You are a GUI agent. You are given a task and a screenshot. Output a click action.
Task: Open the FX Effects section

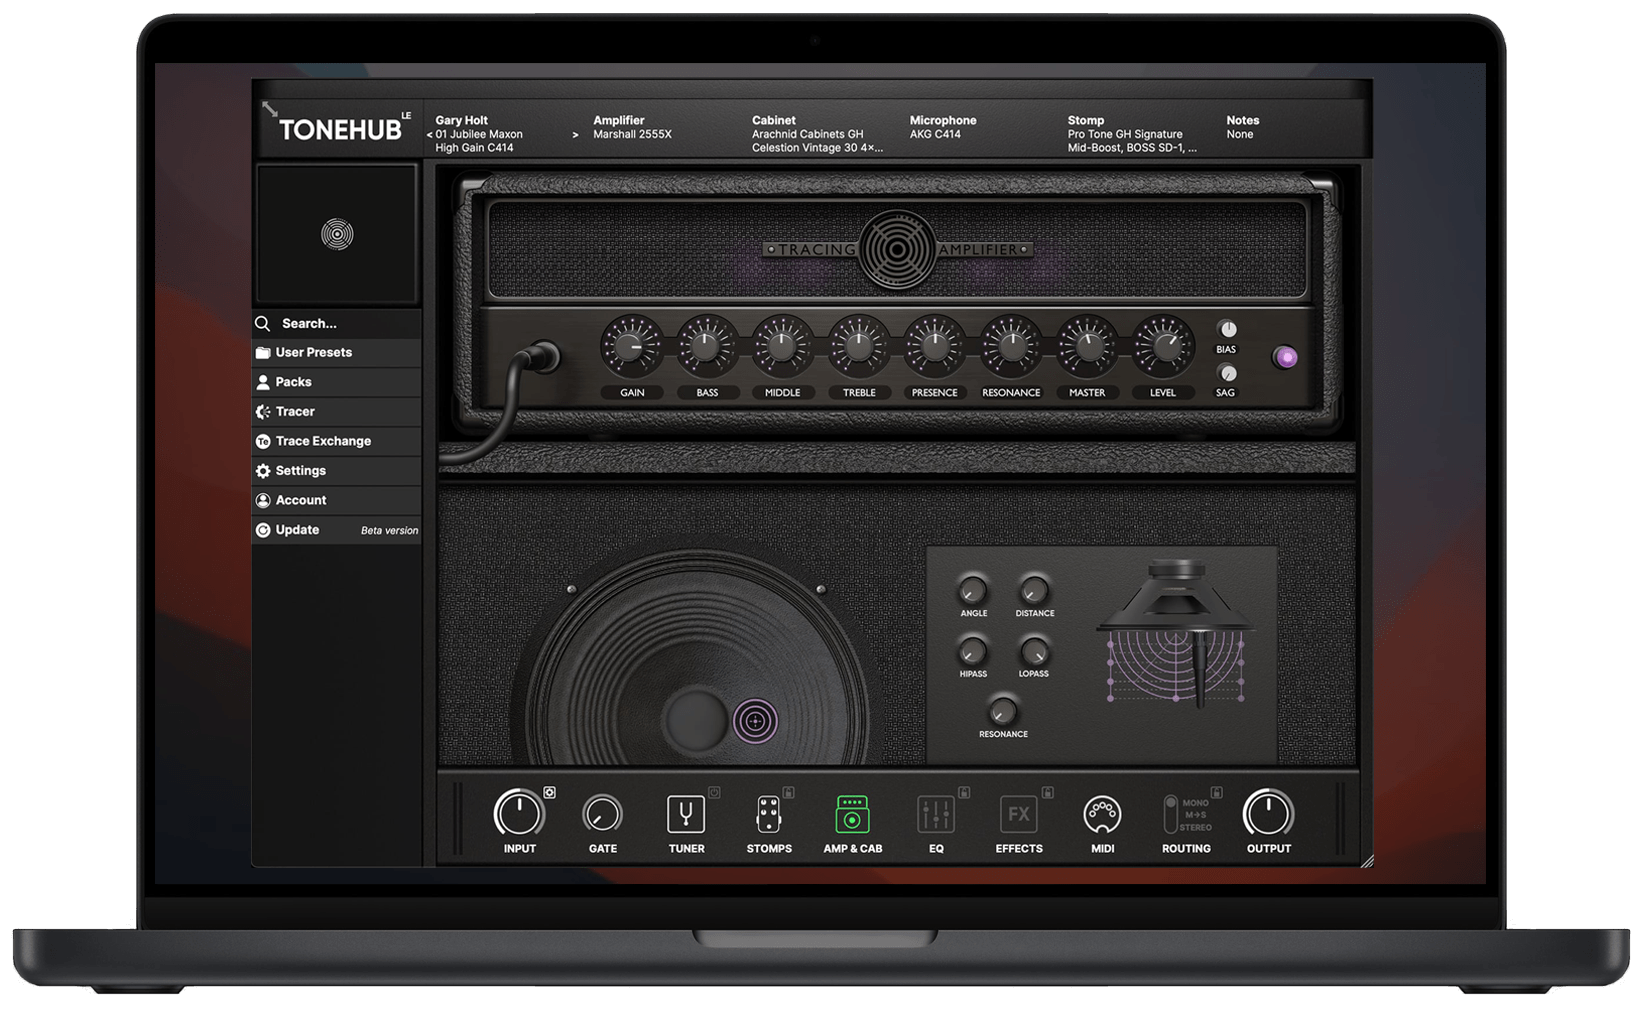point(1018,814)
